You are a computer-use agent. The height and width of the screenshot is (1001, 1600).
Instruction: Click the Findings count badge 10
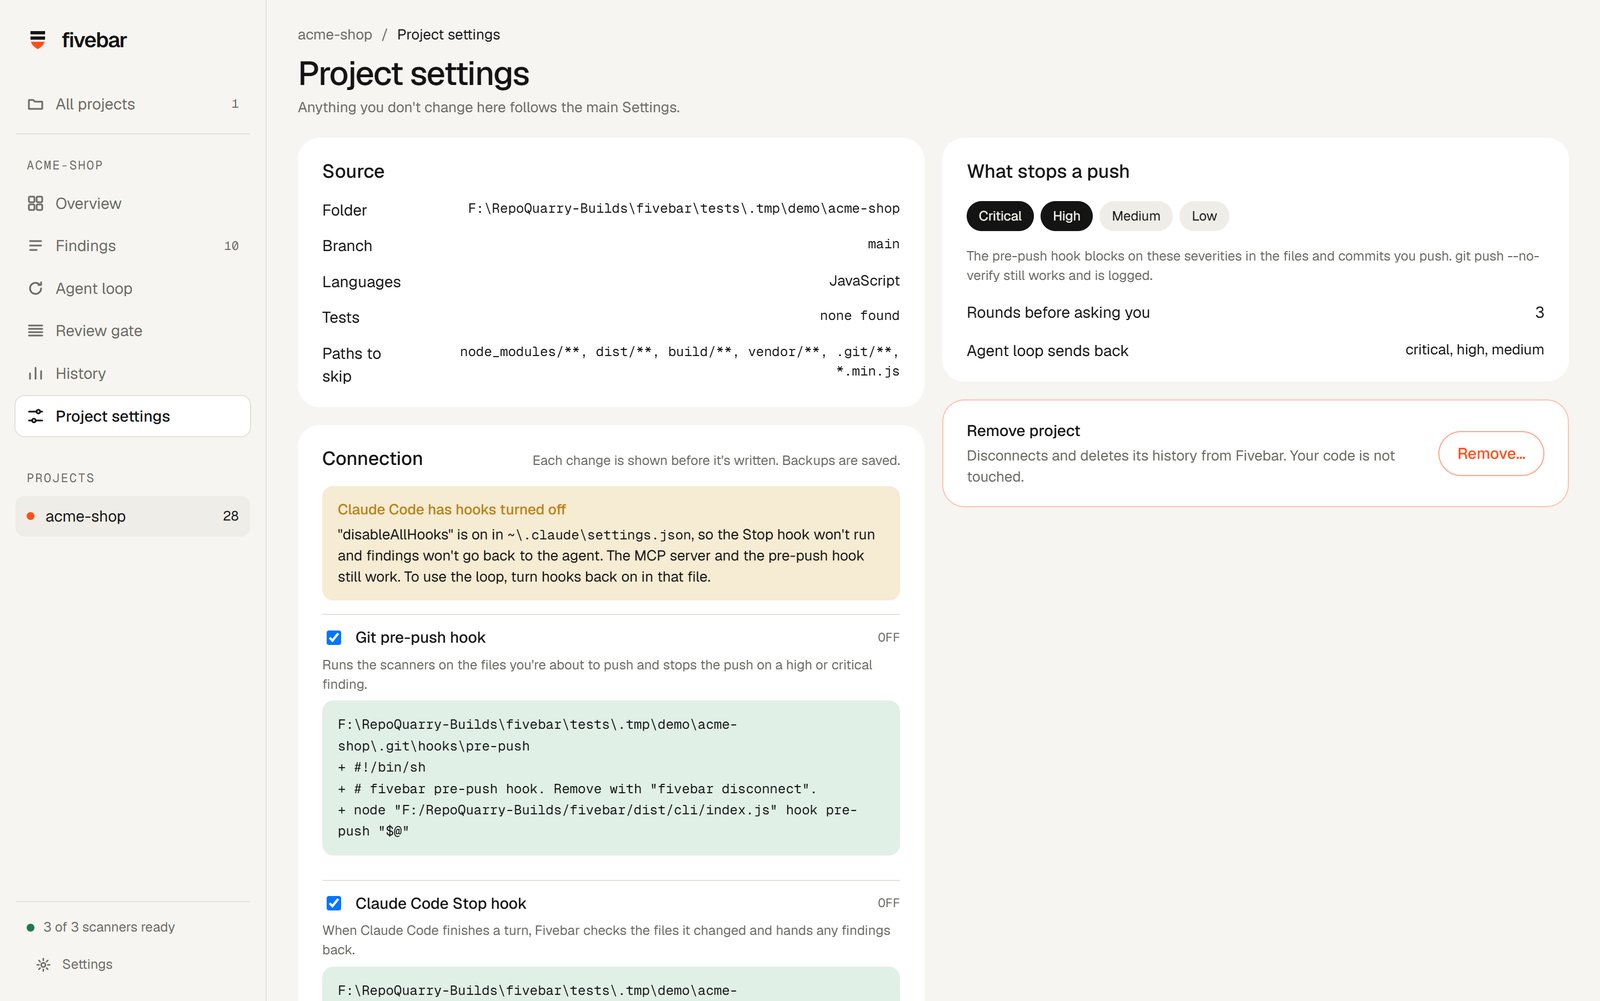point(231,246)
